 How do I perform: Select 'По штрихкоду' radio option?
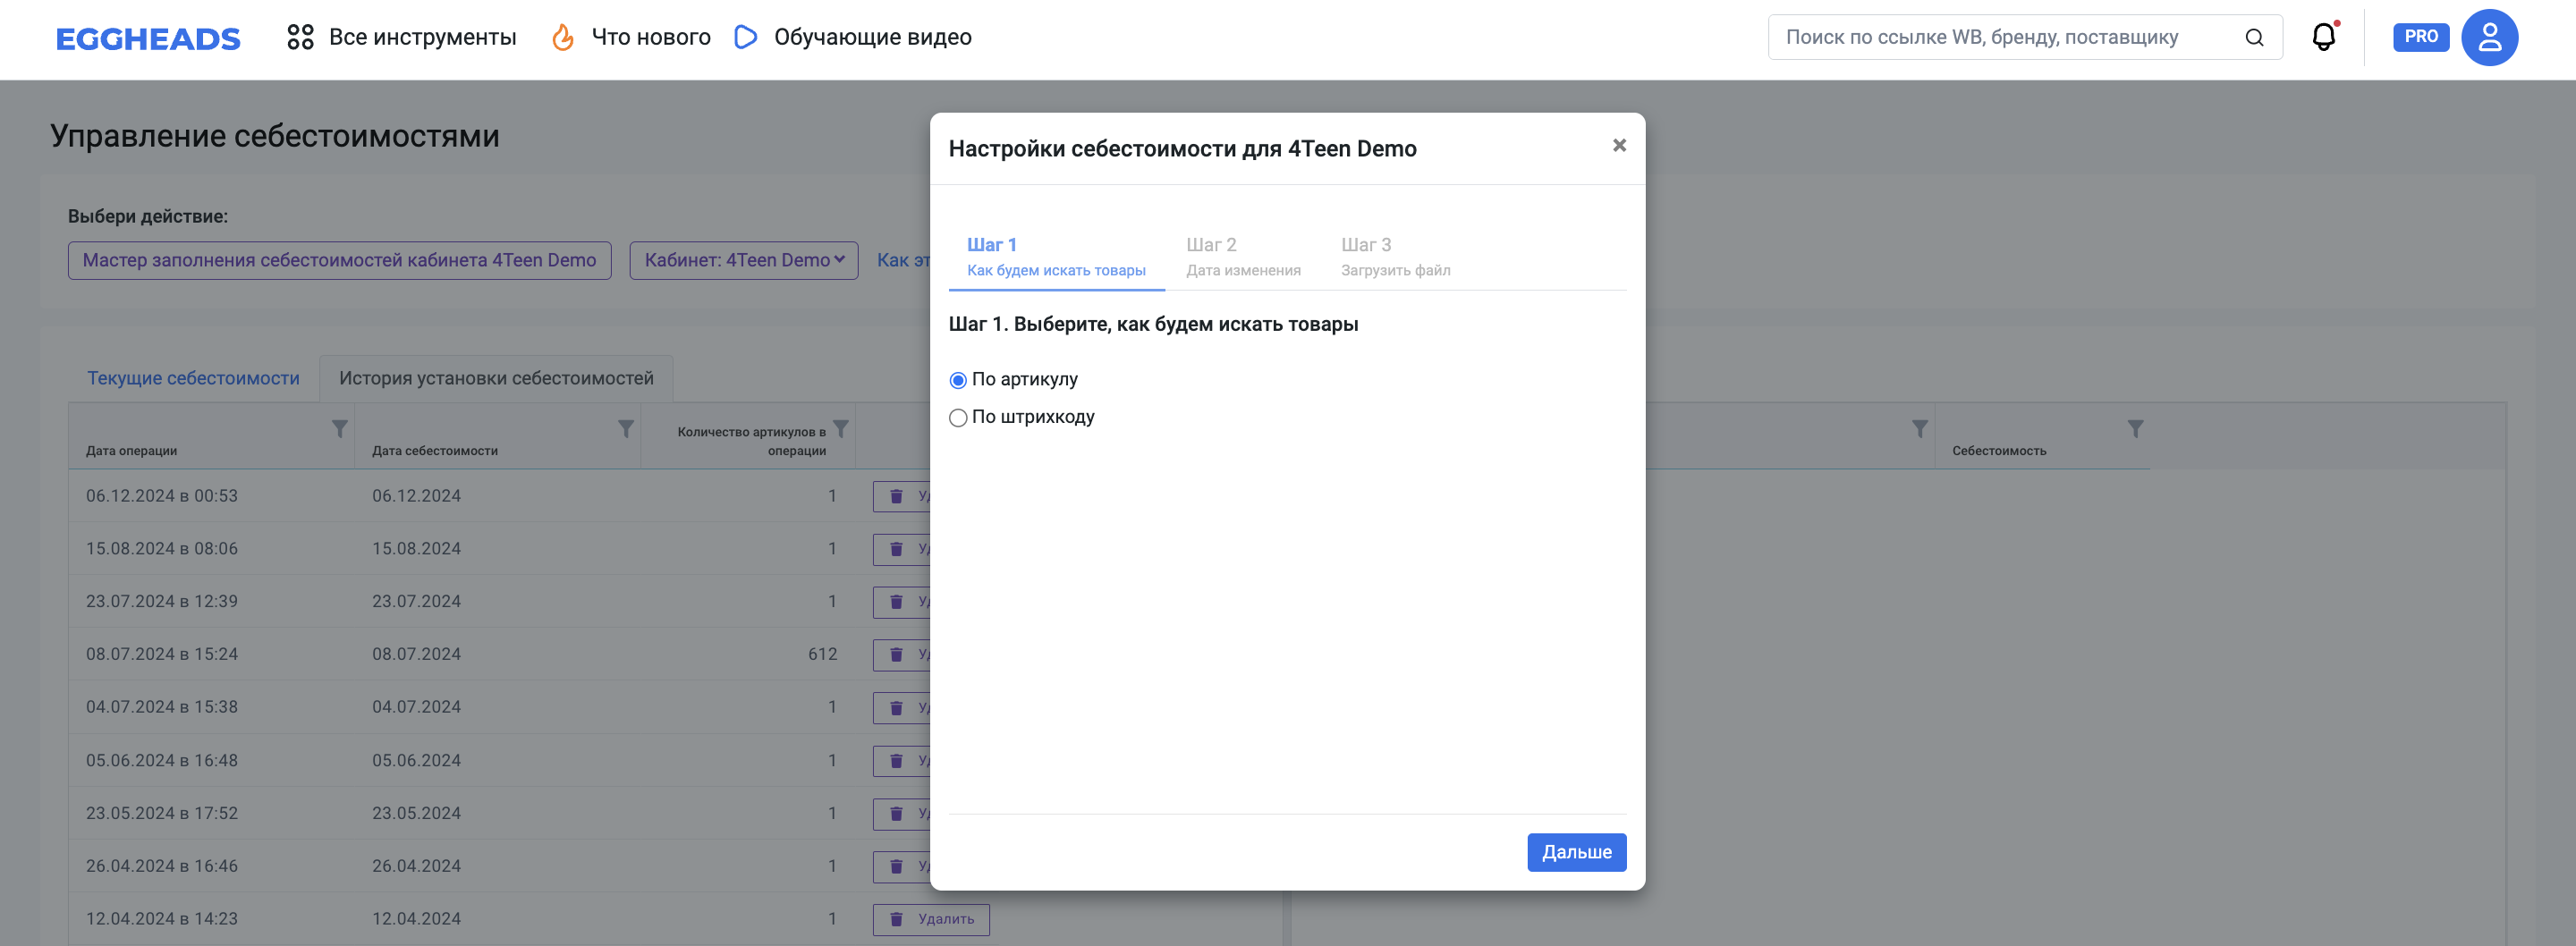pos(958,418)
